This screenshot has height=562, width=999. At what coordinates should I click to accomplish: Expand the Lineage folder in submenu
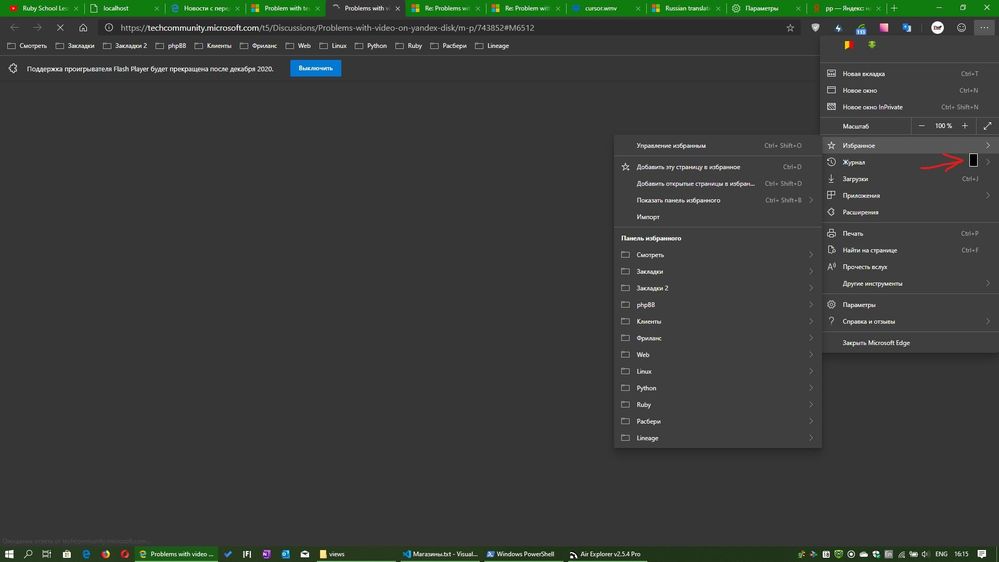717,438
